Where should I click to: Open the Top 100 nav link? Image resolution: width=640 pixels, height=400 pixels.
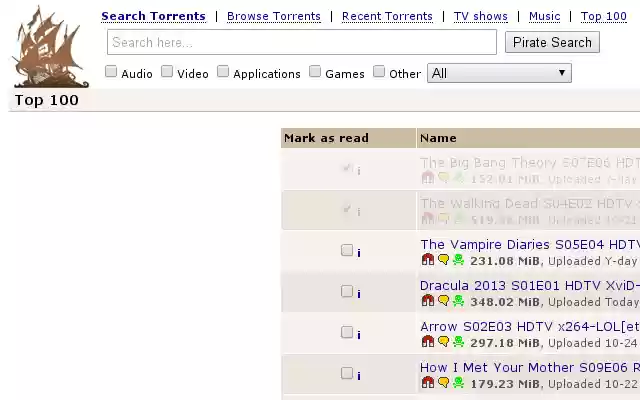tap(604, 16)
